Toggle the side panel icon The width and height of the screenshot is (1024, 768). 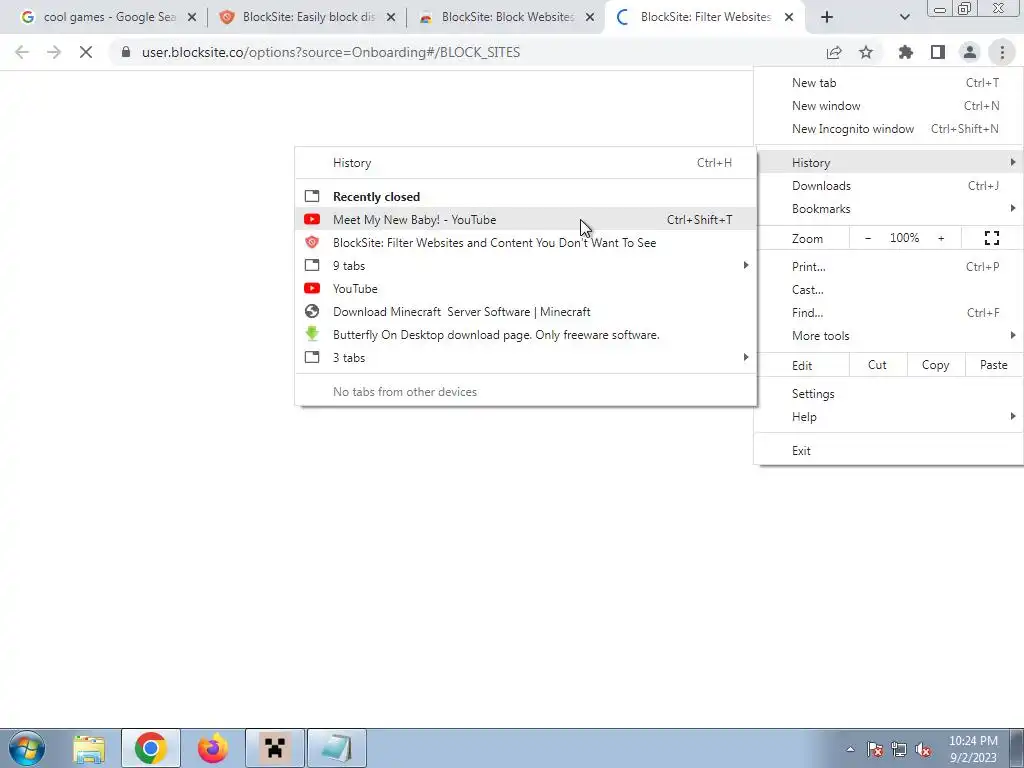point(938,52)
